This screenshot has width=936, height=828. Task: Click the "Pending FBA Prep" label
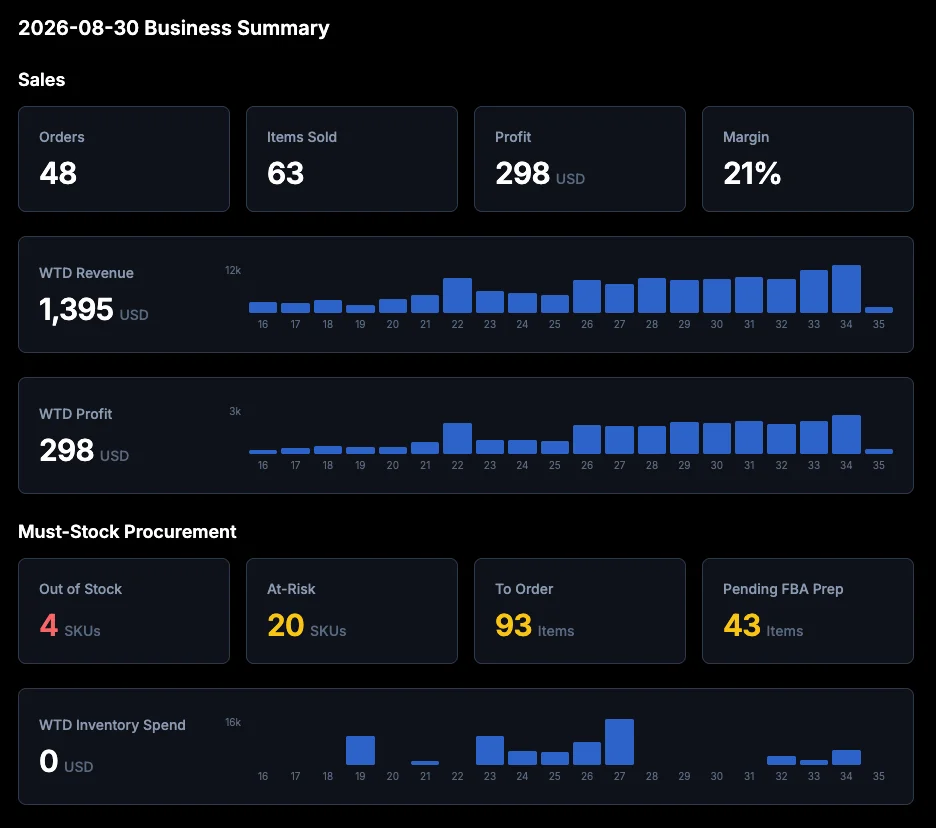tap(783, 589)
